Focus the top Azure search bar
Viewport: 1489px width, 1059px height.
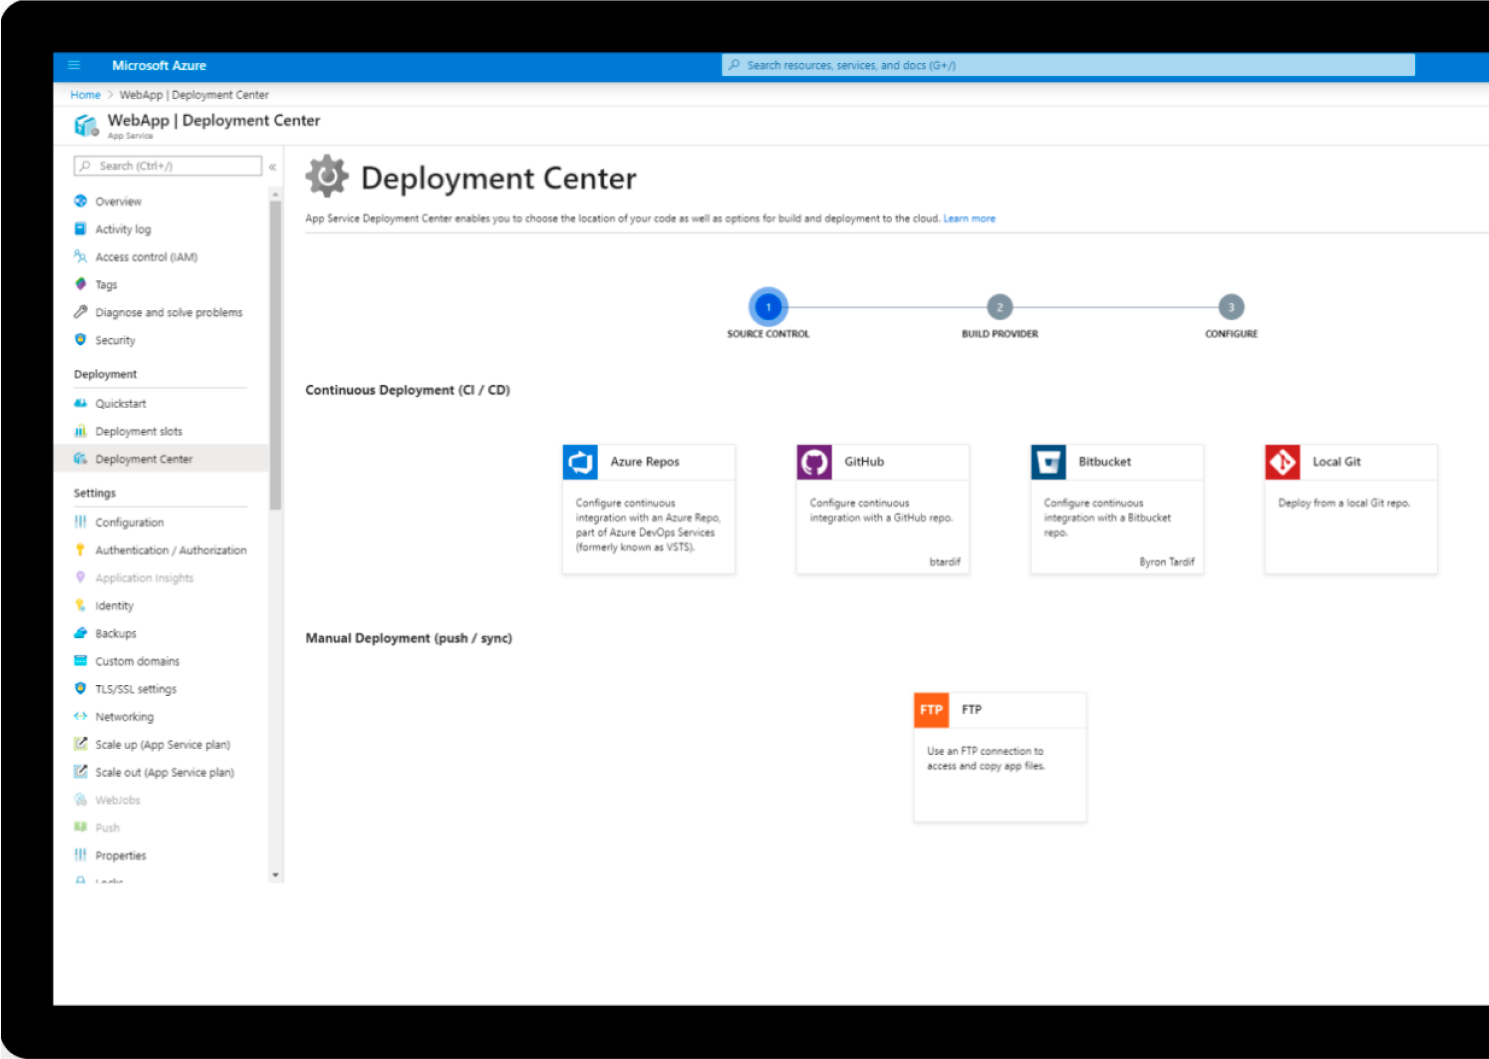pyautogui.click(x=1068, y=65)
